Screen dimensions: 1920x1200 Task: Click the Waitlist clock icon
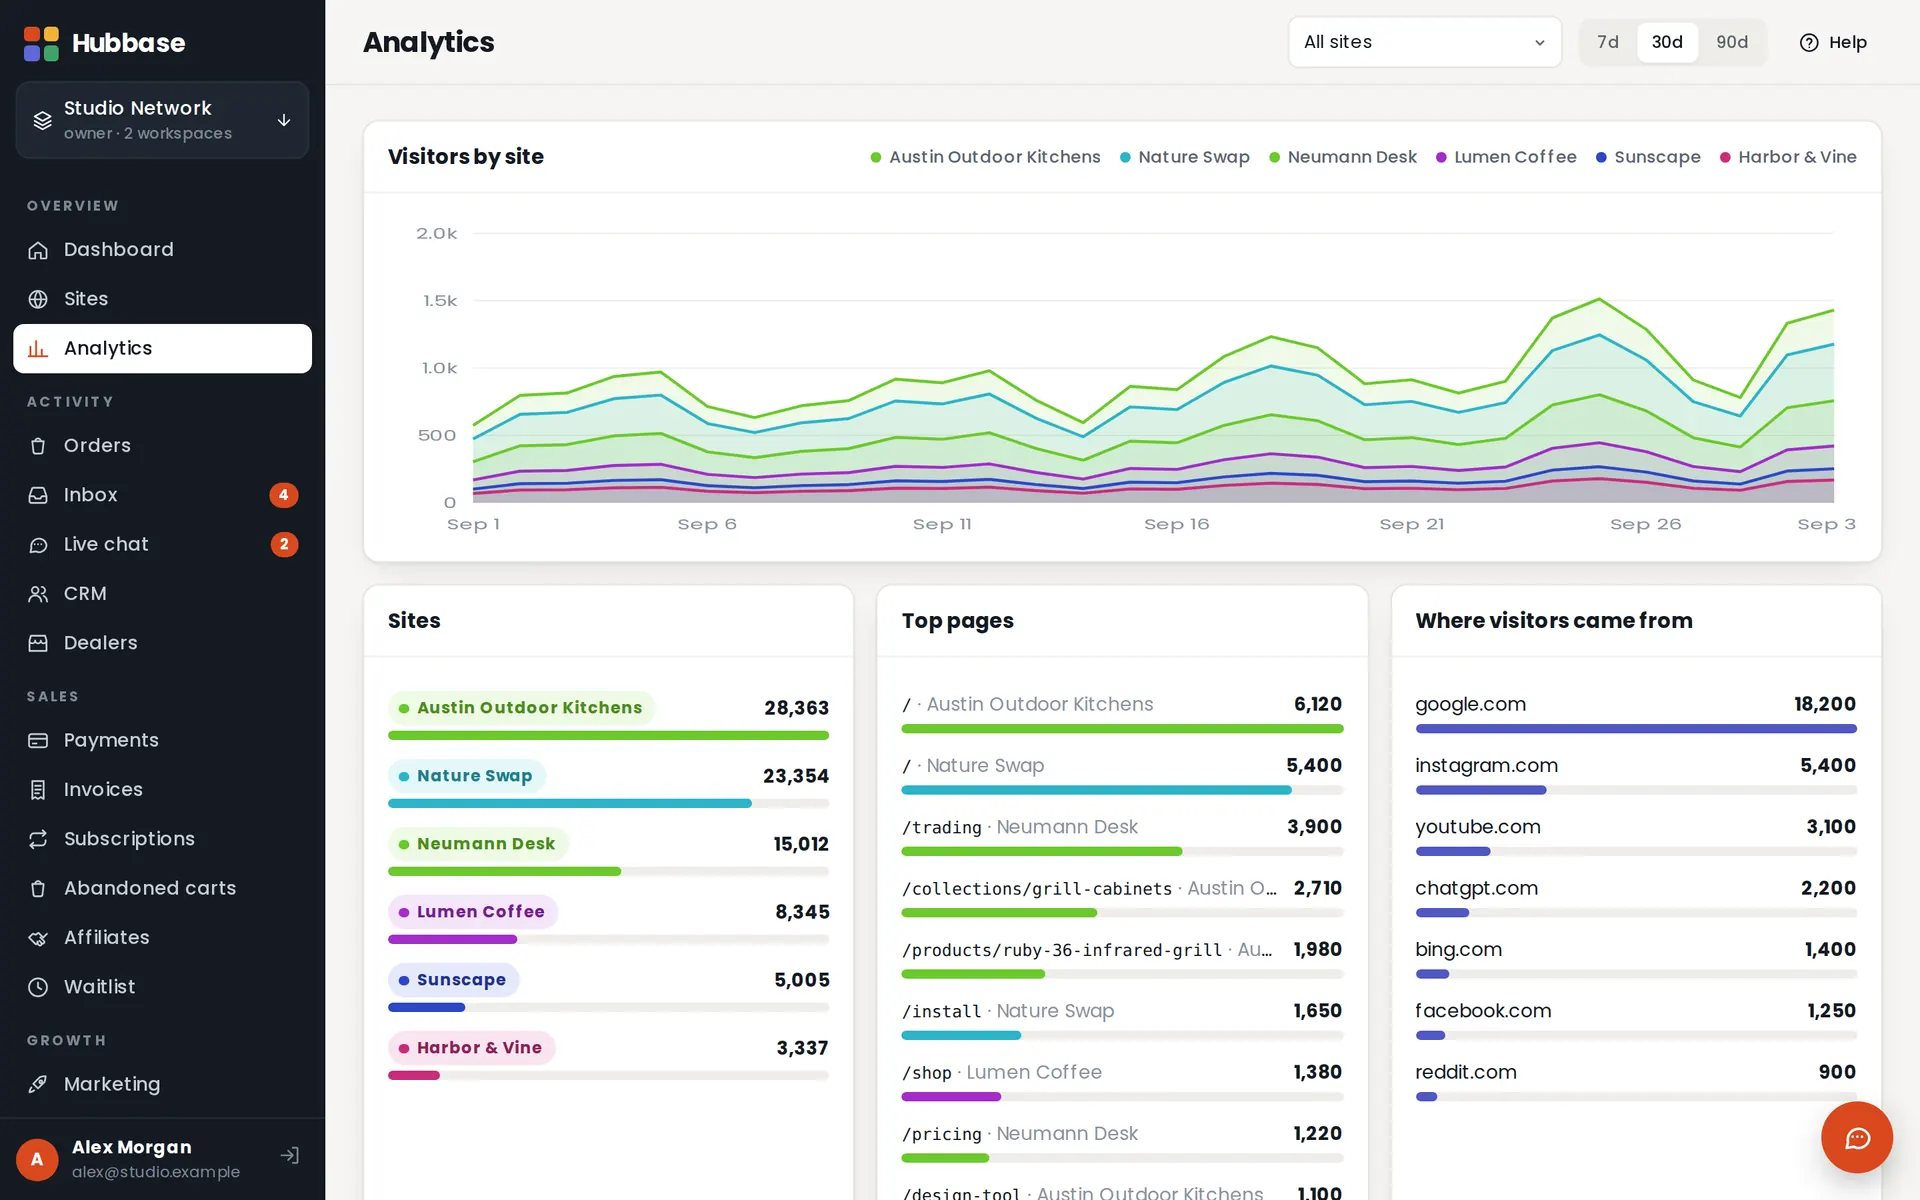tap(38, 987)
